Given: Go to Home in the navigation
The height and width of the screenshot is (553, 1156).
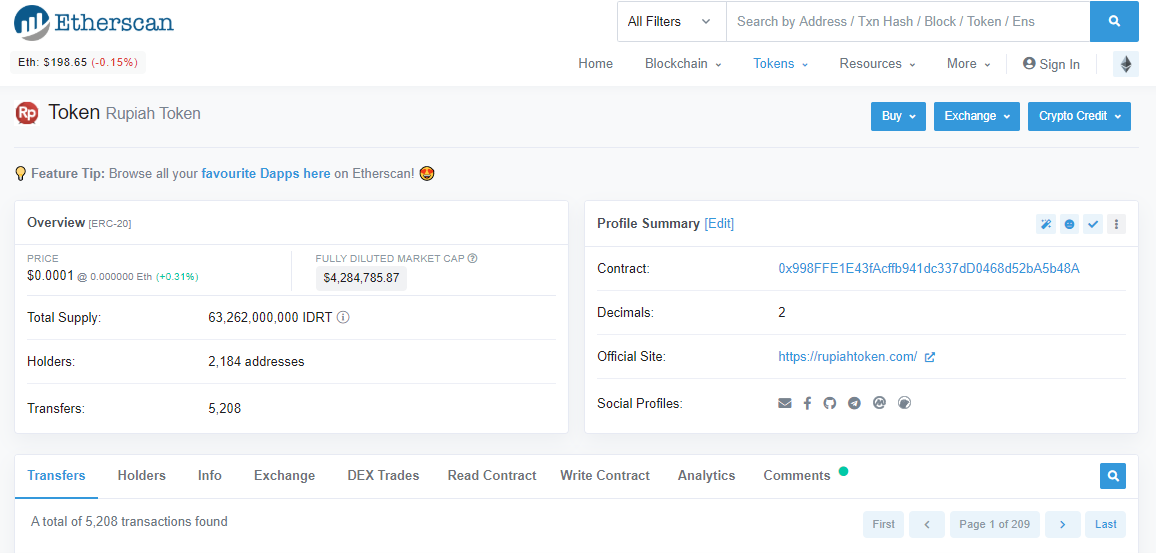Looking at the screenshot, I should [x=595, y=64].
